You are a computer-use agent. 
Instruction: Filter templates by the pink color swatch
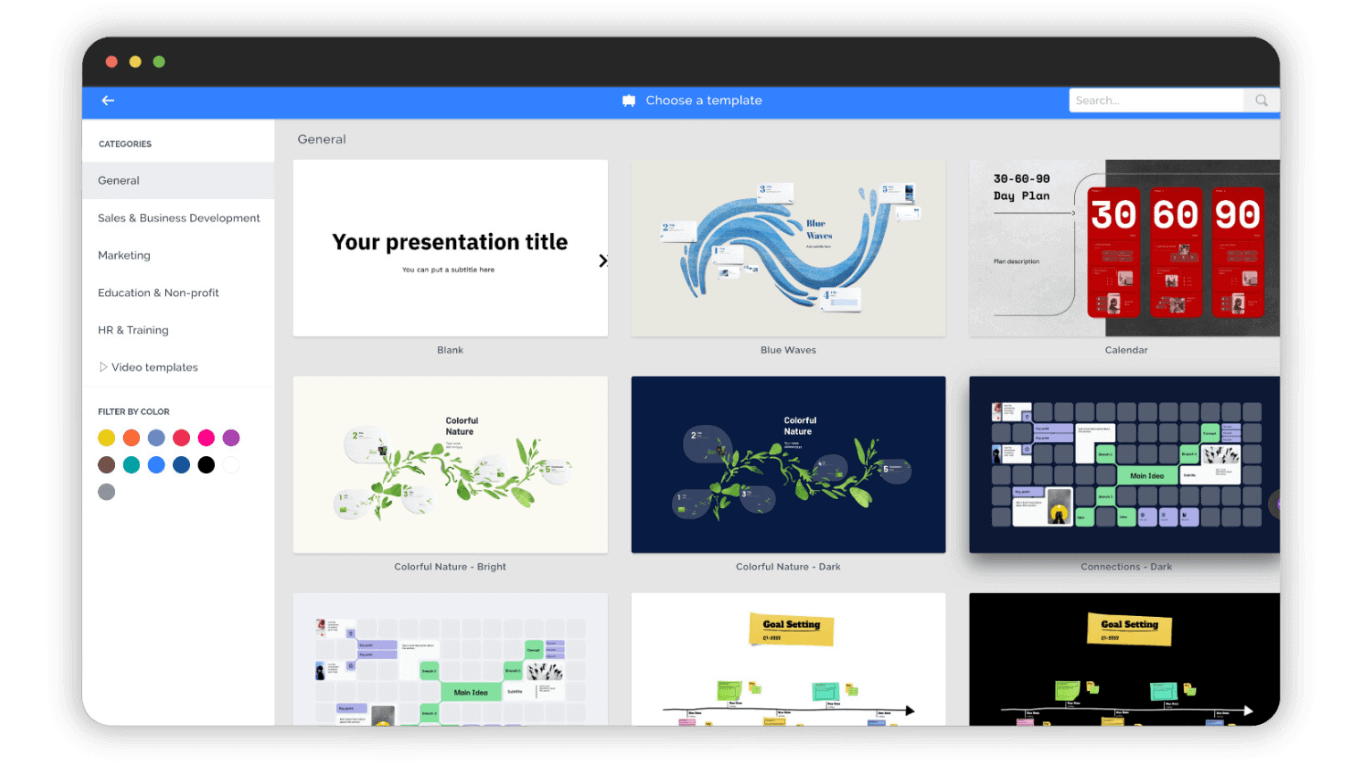(206, 437)
